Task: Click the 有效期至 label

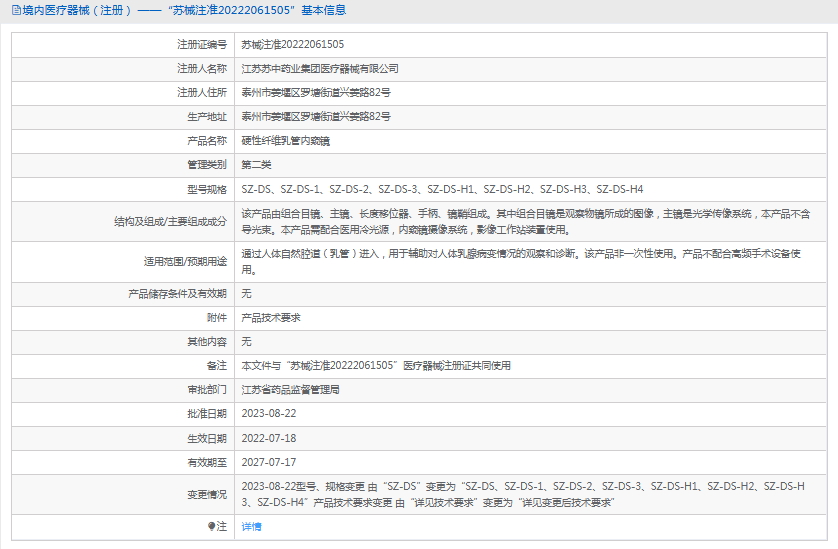Action: click(207, 462)
